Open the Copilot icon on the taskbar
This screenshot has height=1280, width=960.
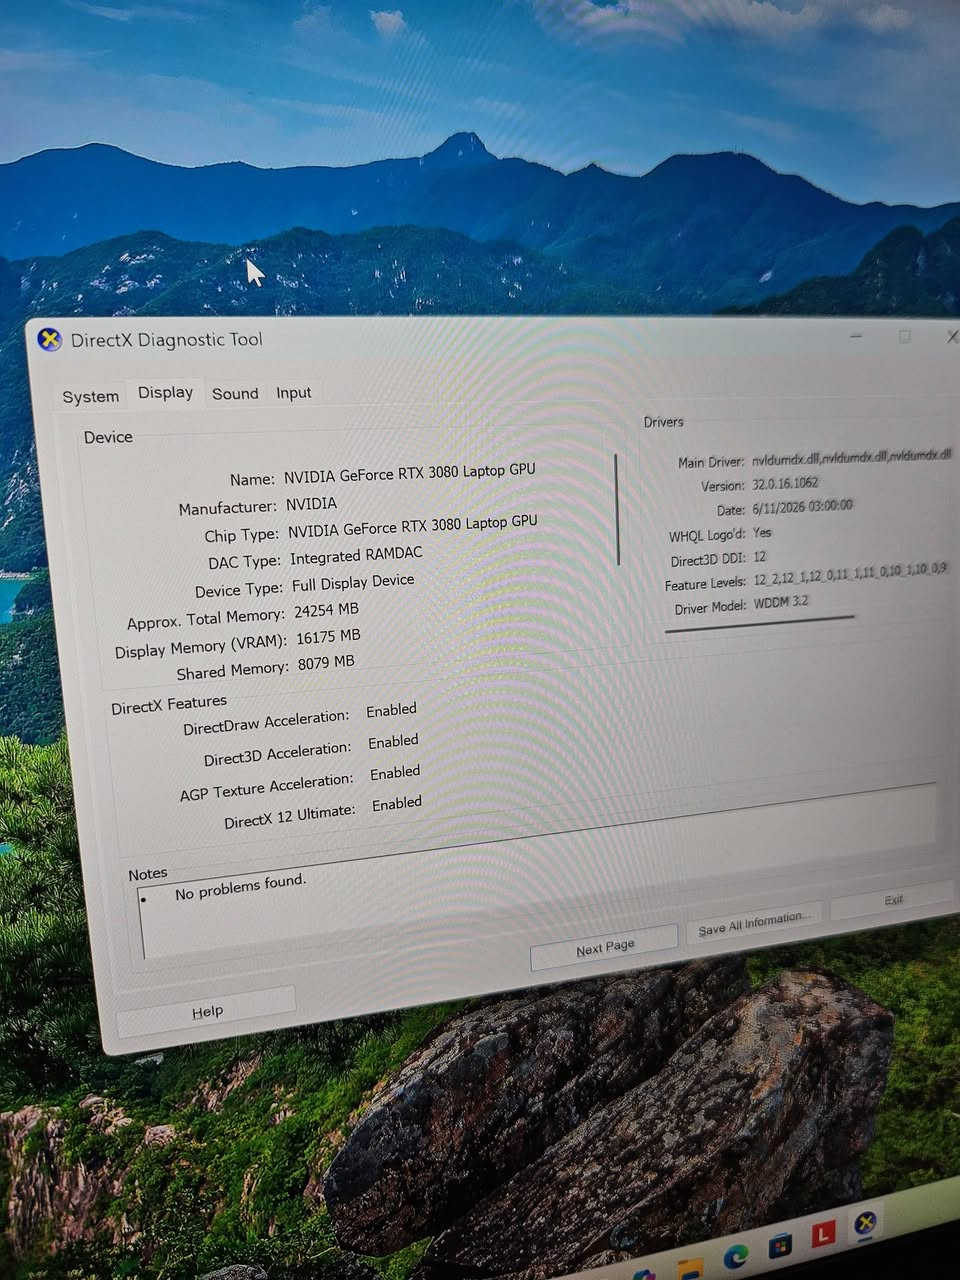[645, 1275]
